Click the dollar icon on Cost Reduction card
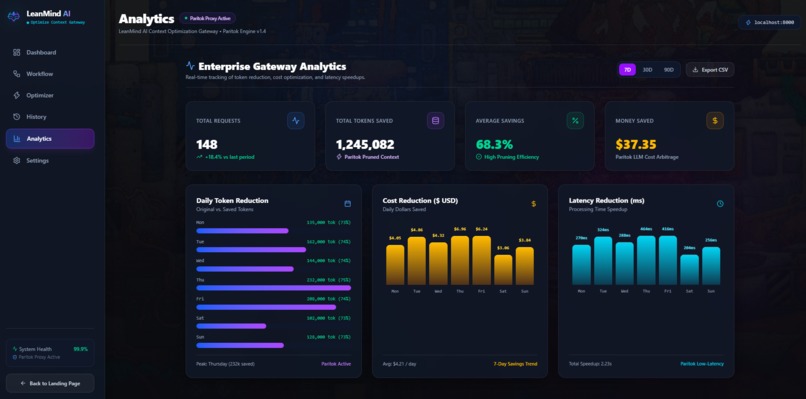Image resolution: width=806 pixels, height=399 pixels. tap(534, 204)
